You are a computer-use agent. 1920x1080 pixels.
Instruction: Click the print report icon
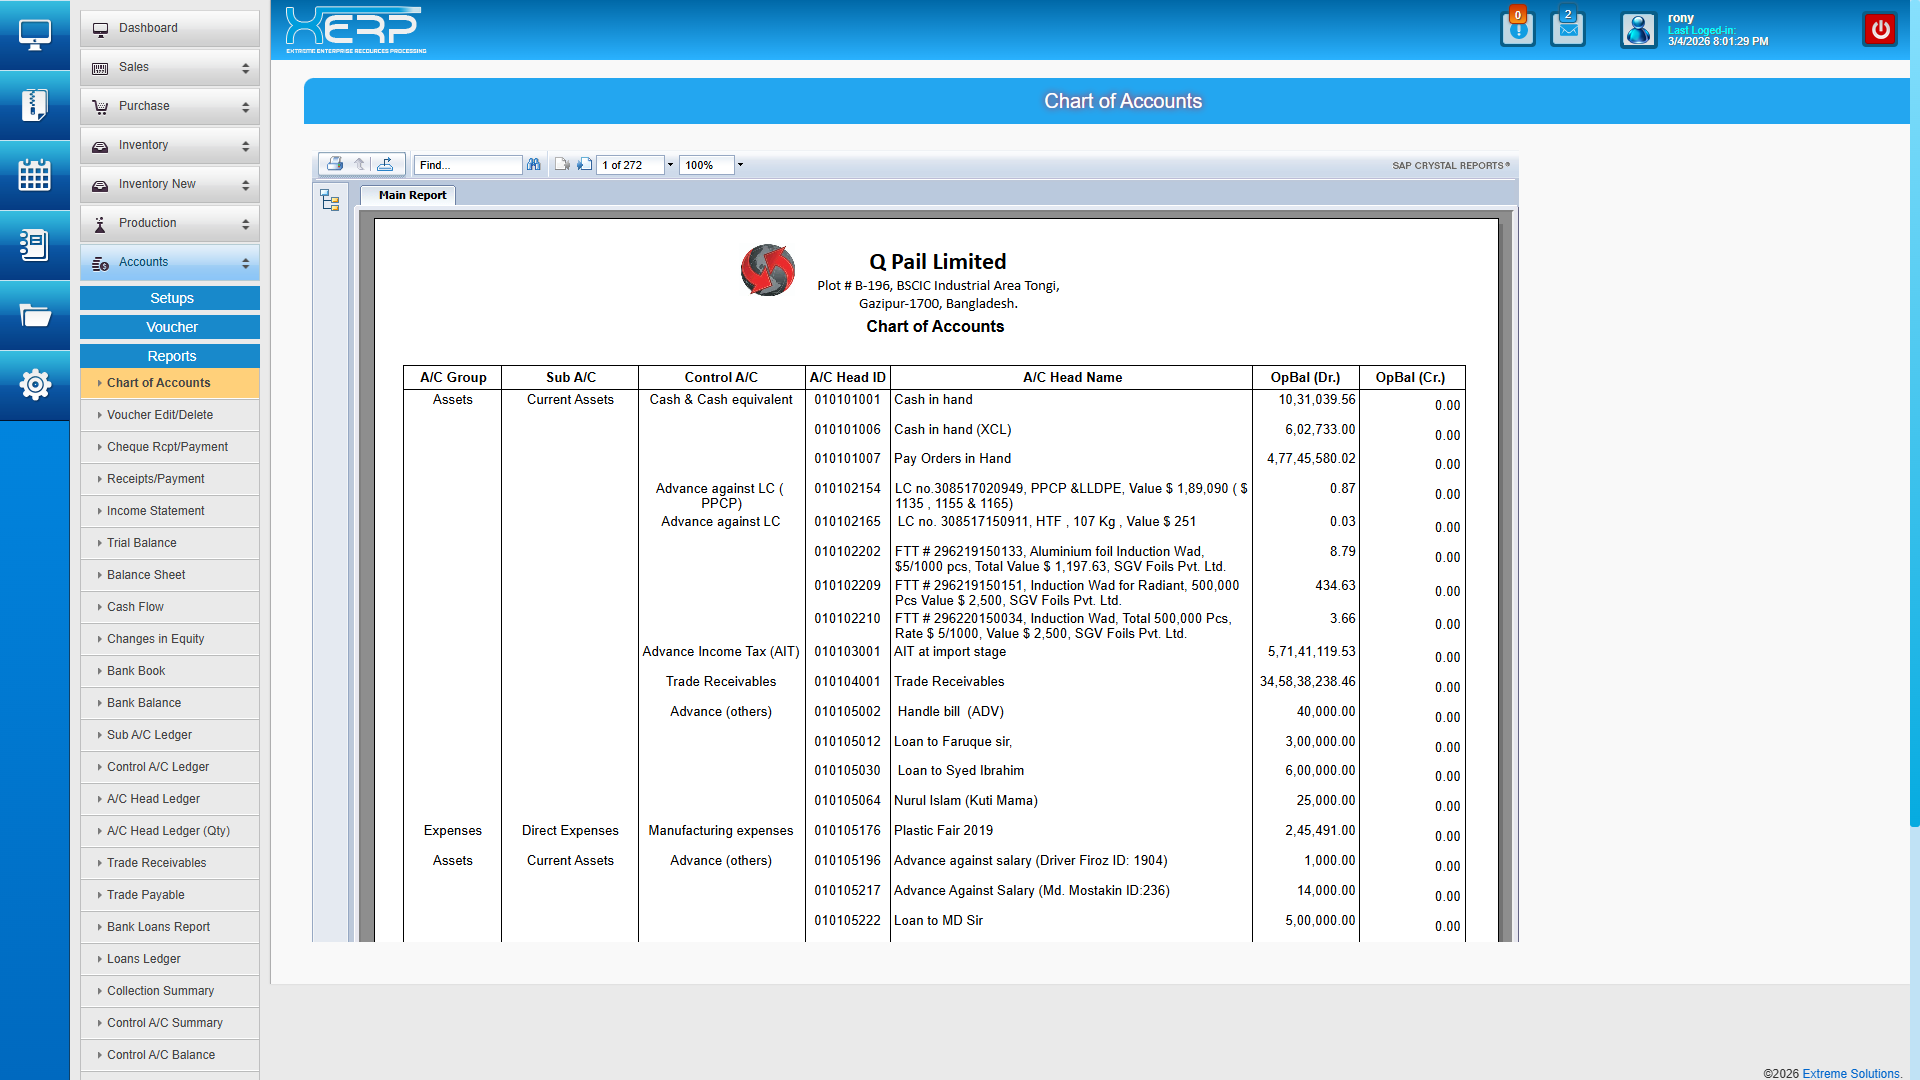tap(335, 164)
